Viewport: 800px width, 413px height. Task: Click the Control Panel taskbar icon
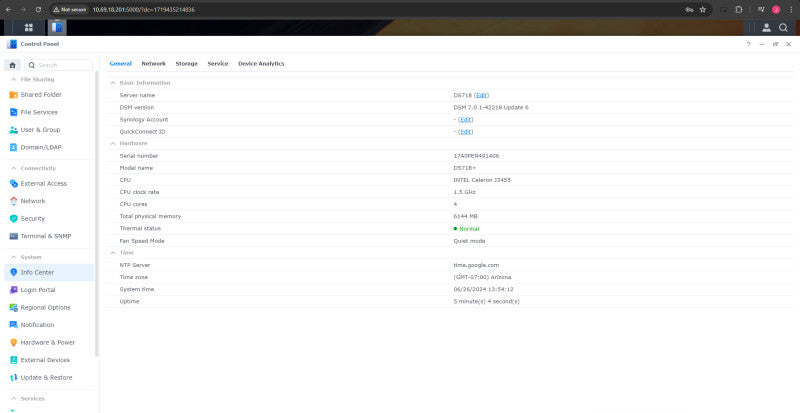(57, 28)
